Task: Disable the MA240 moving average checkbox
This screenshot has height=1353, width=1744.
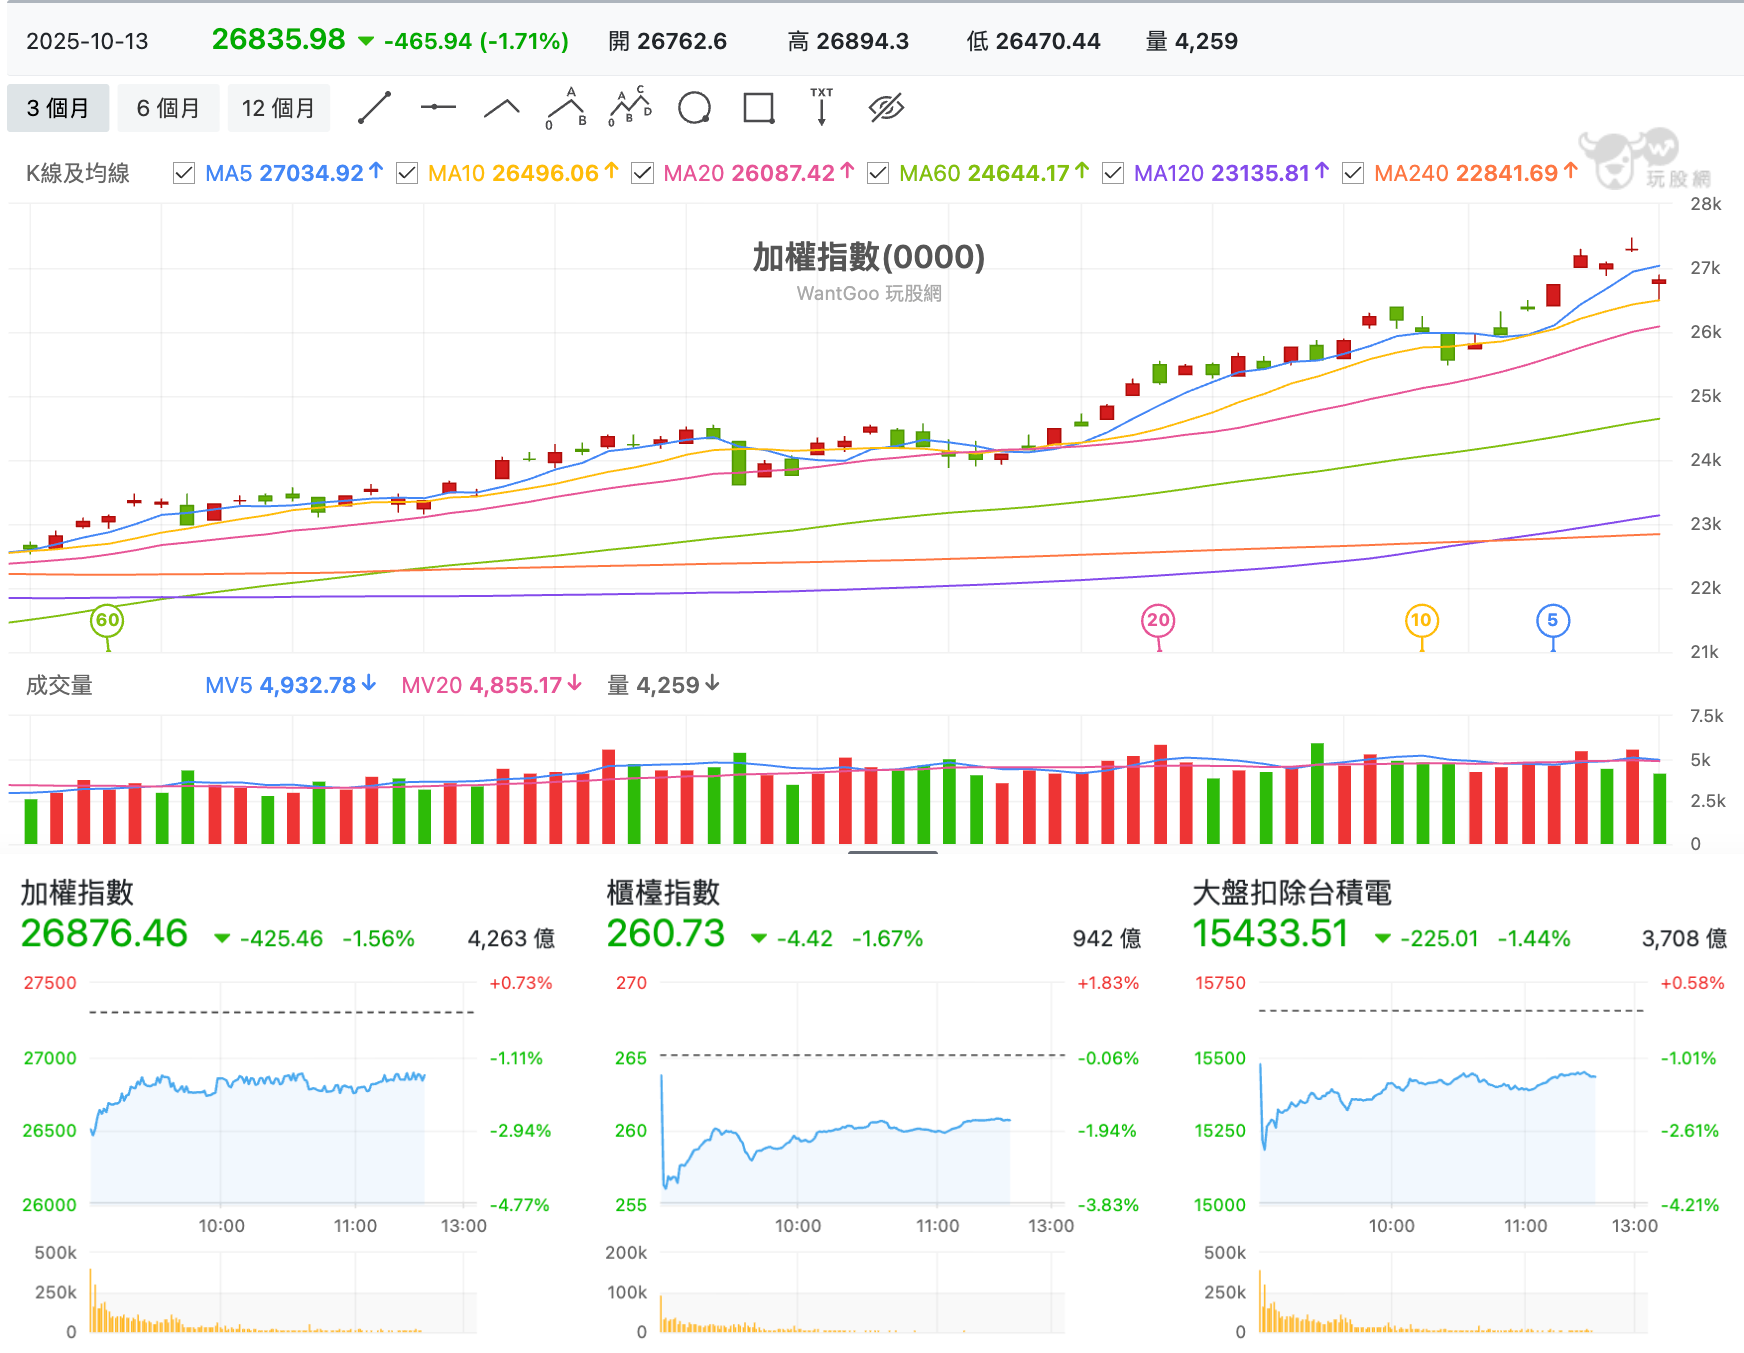Action: tap(1353, 173)
